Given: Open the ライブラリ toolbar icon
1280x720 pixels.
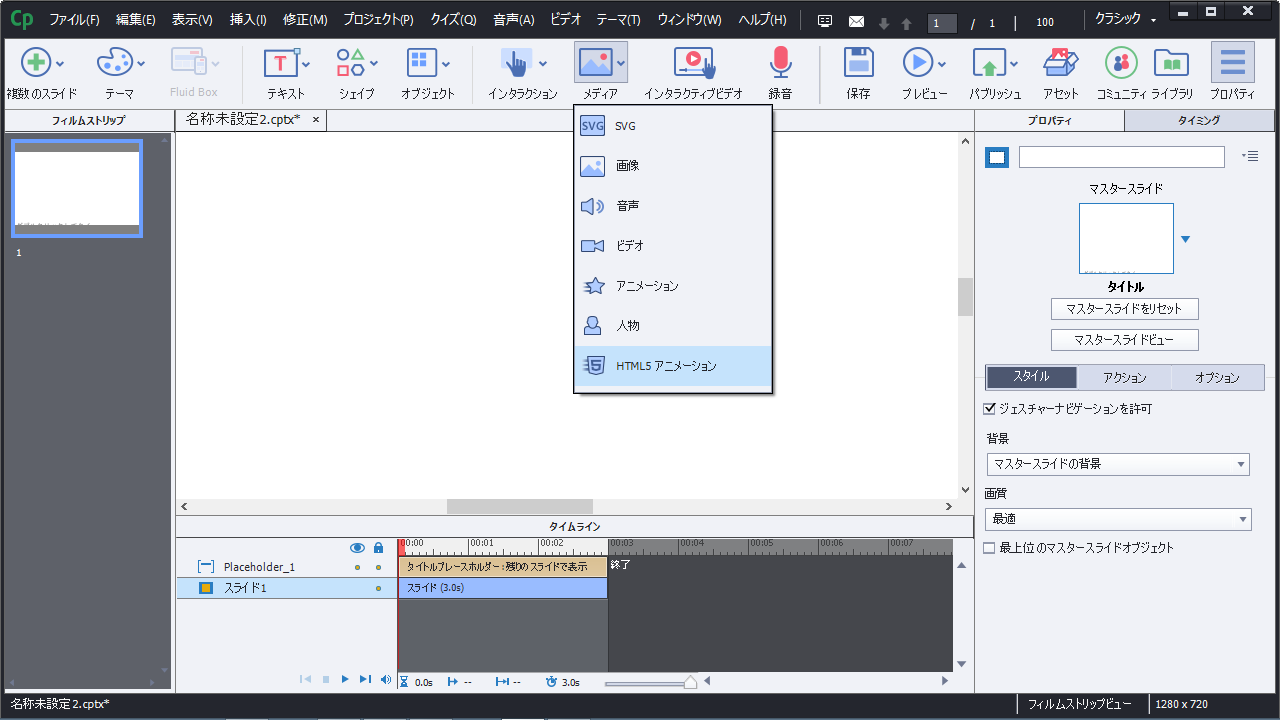Looking at the screenshot, I should [1171, 65].
